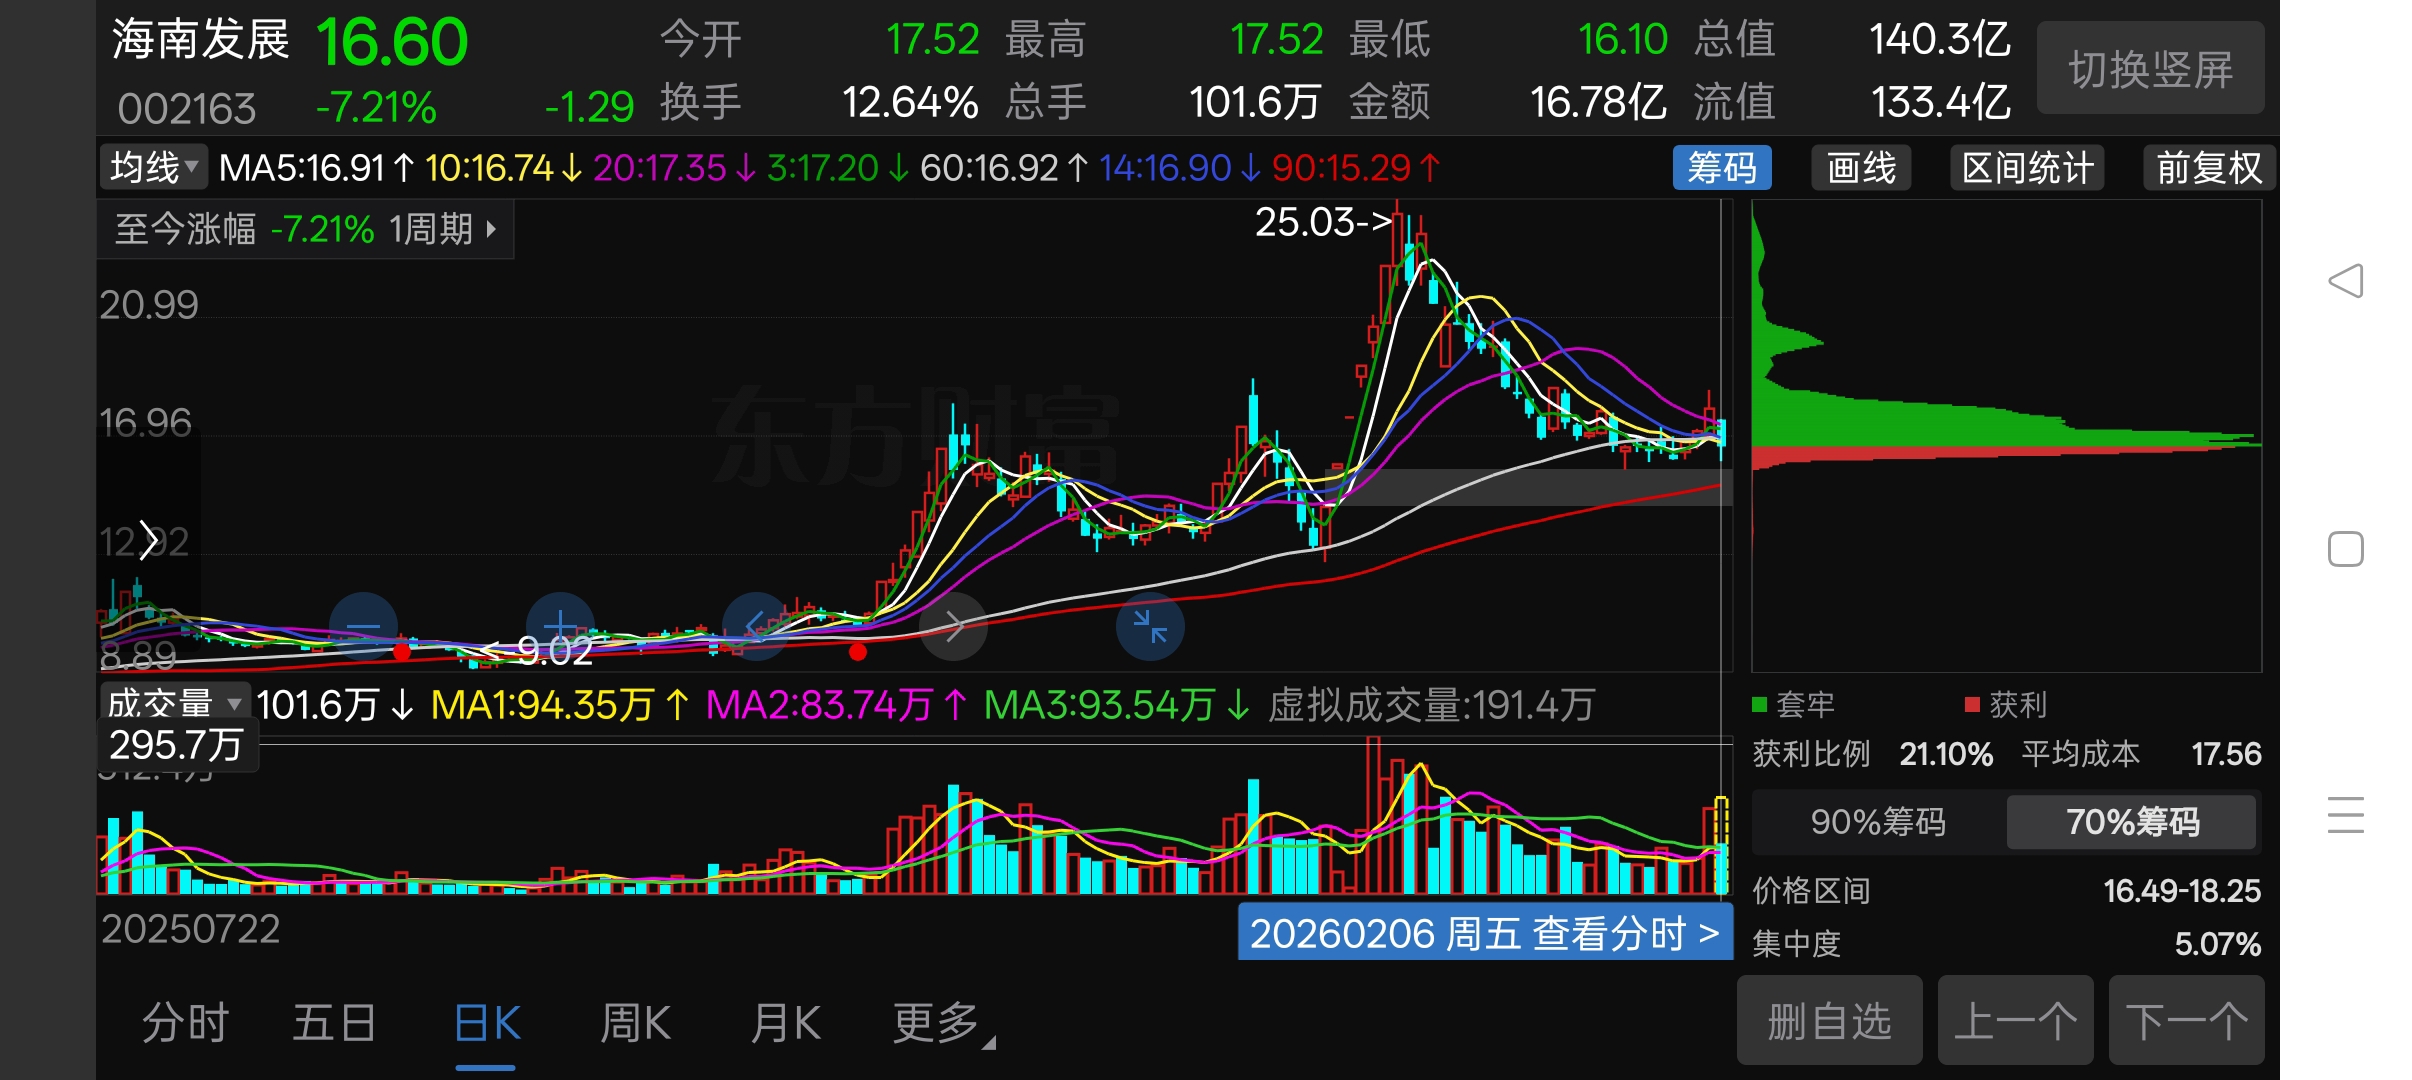
Task: Expand the left side panel arrow
Action: pyautogui.click(x=149, y=541)
